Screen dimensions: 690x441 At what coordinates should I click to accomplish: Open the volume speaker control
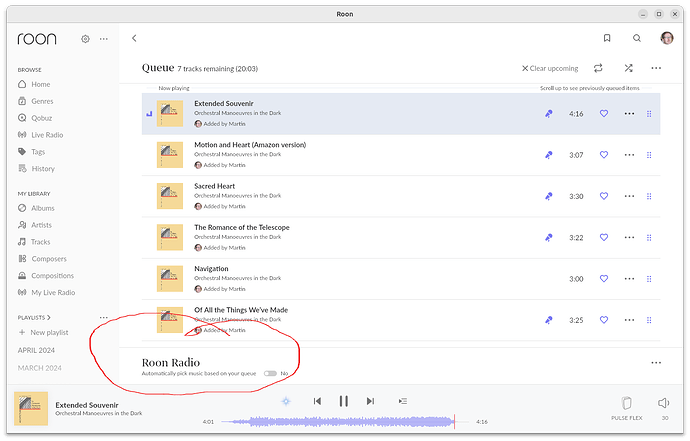pyautogui.click(x=664, y=404)
